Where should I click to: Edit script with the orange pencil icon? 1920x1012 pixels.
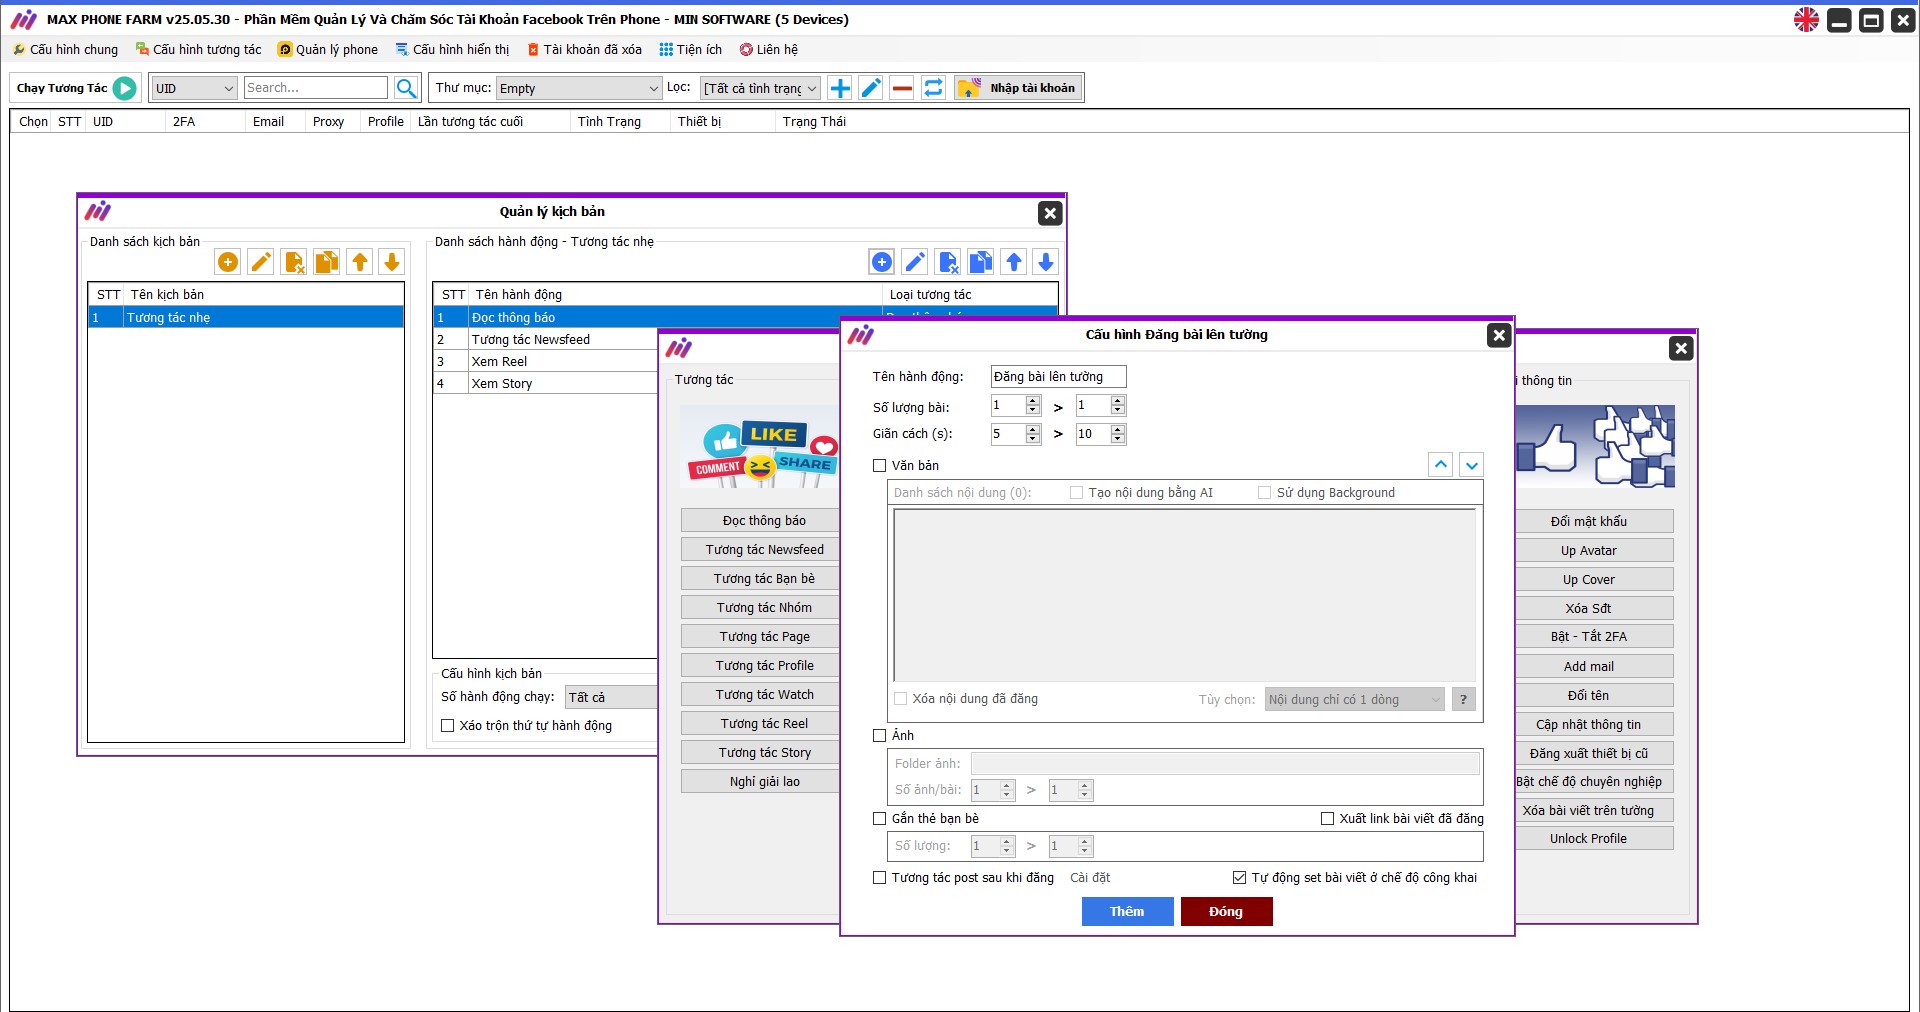[x=261, y=262]
